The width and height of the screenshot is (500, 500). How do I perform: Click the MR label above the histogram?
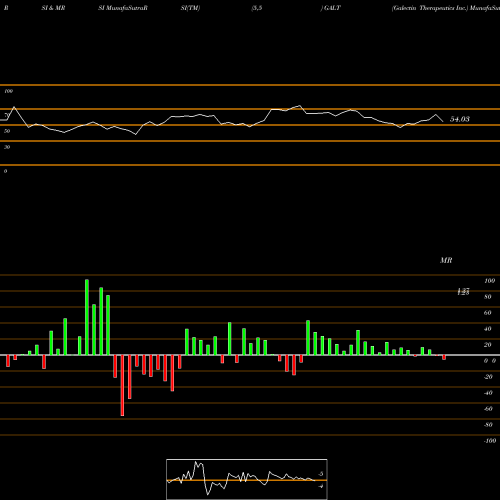point(446,260)
